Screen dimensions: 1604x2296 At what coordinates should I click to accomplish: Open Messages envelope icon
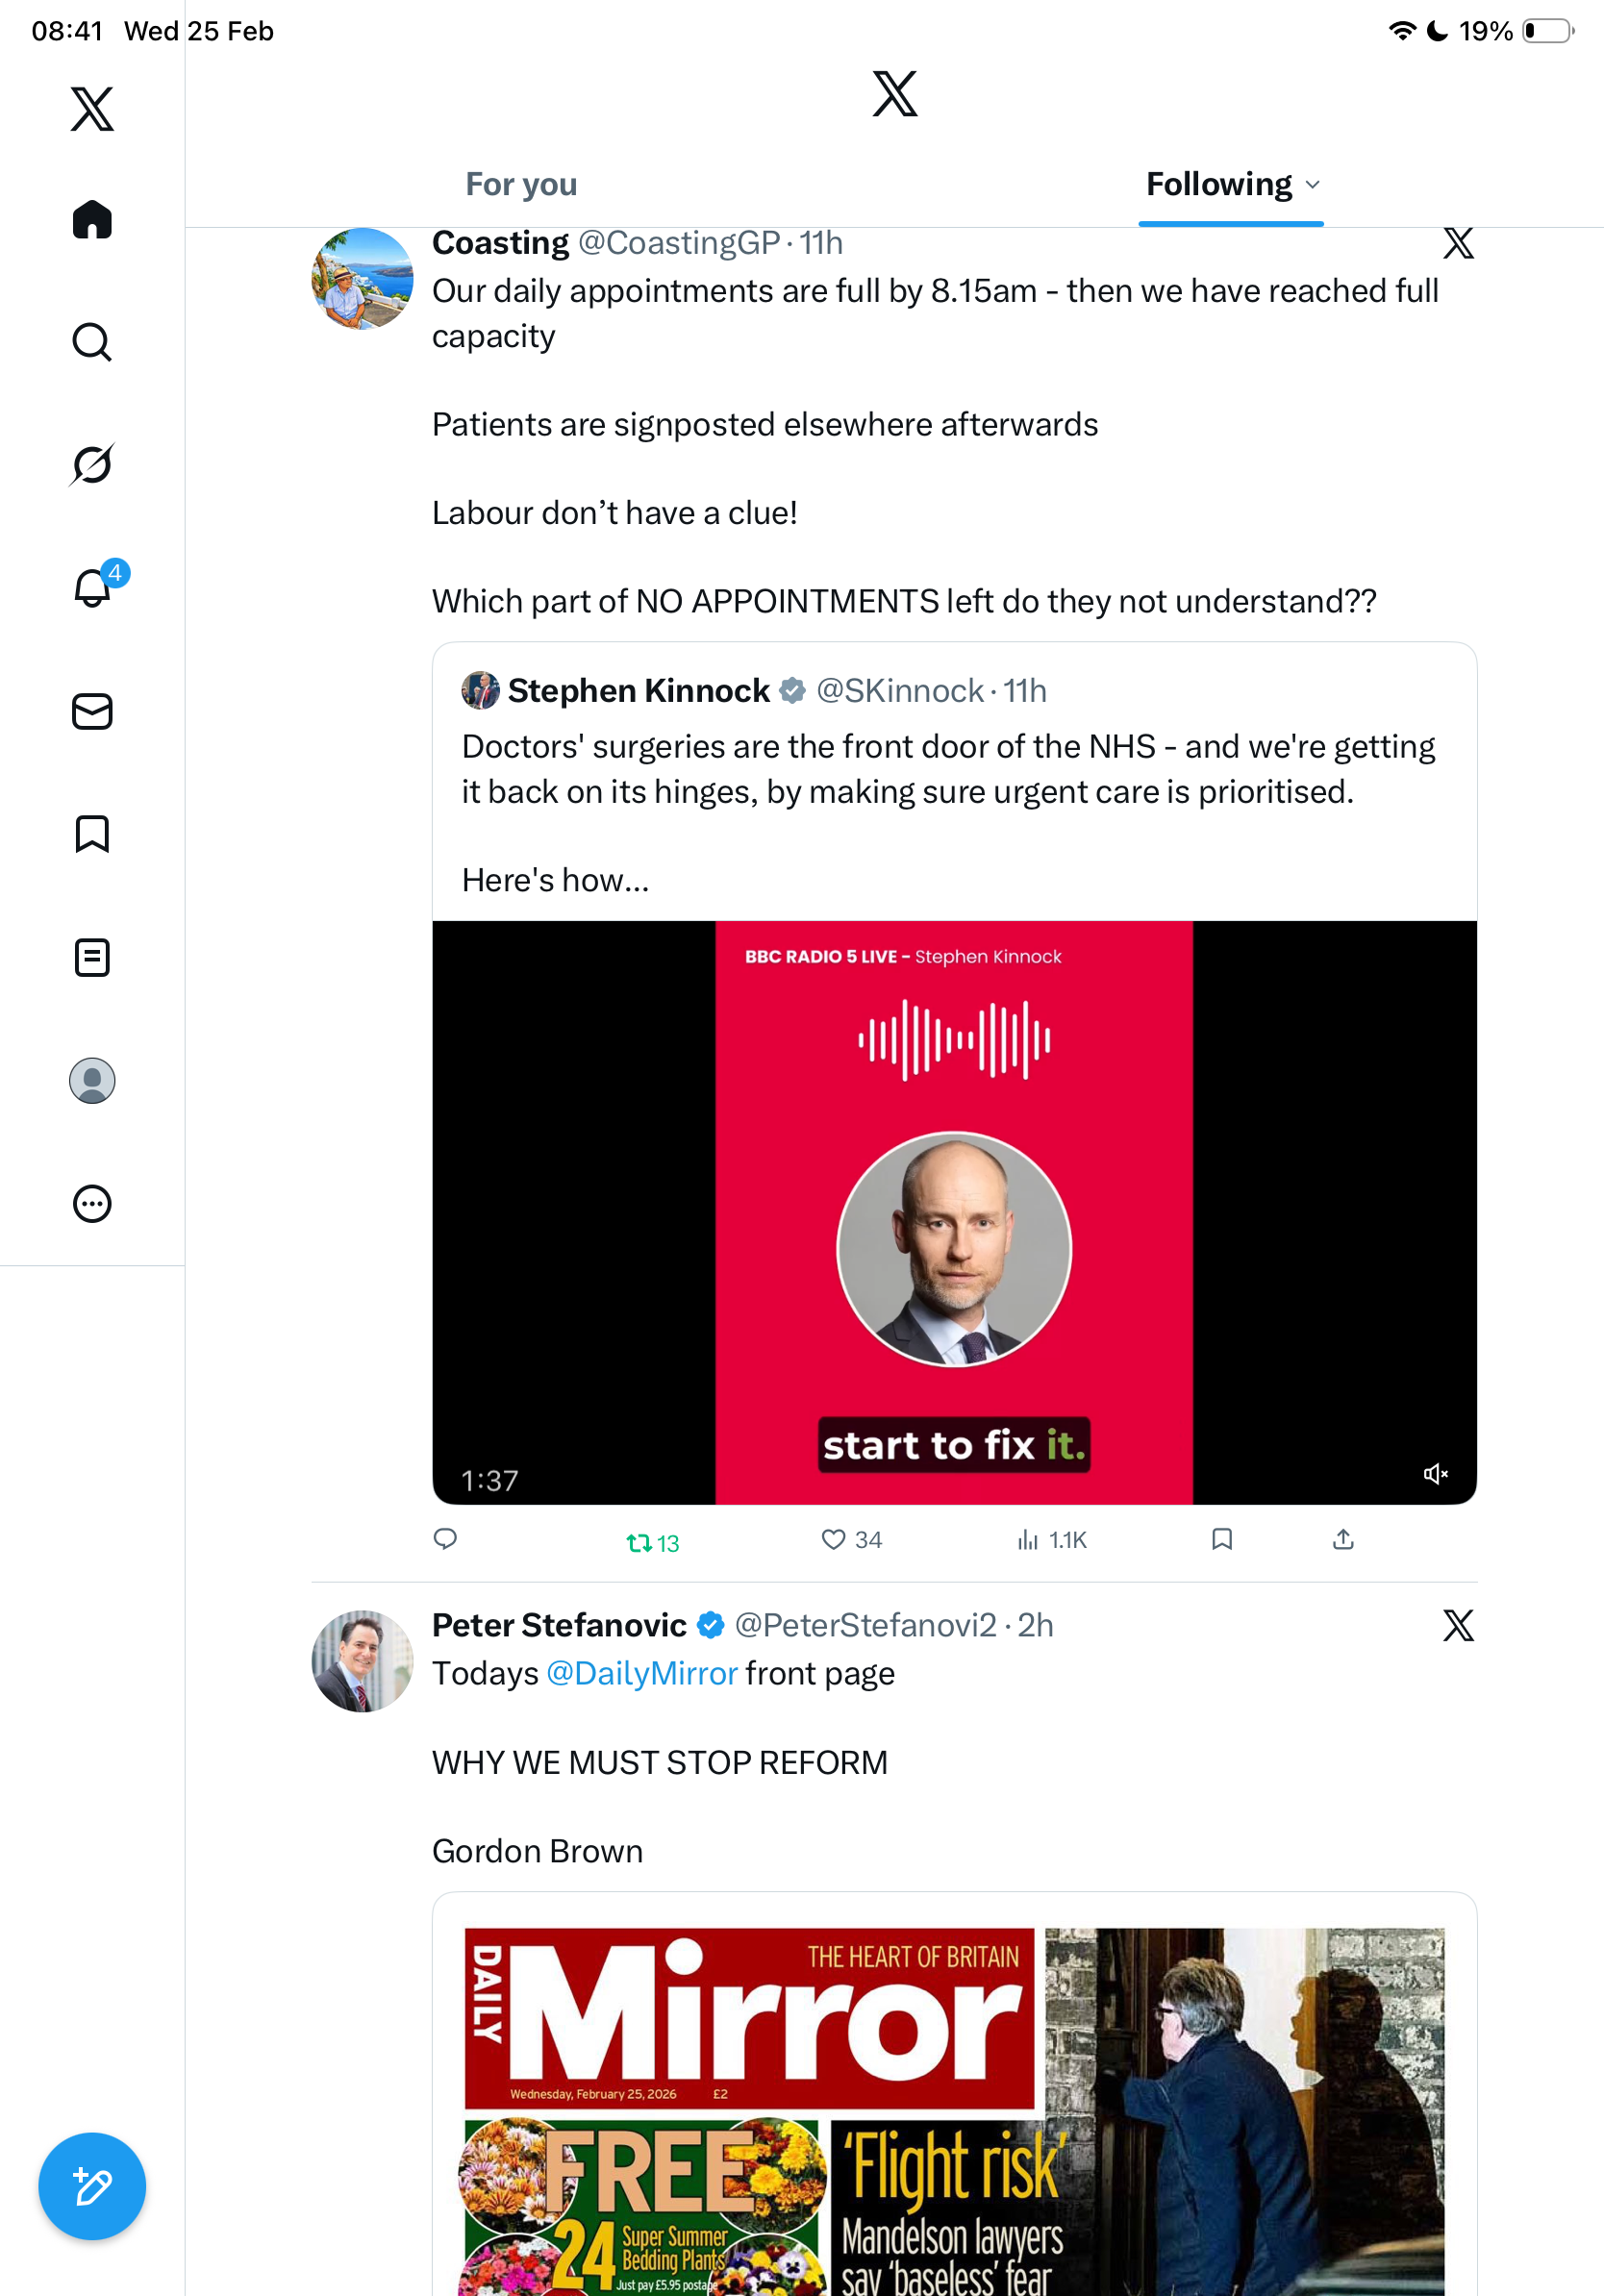point(92,712)
